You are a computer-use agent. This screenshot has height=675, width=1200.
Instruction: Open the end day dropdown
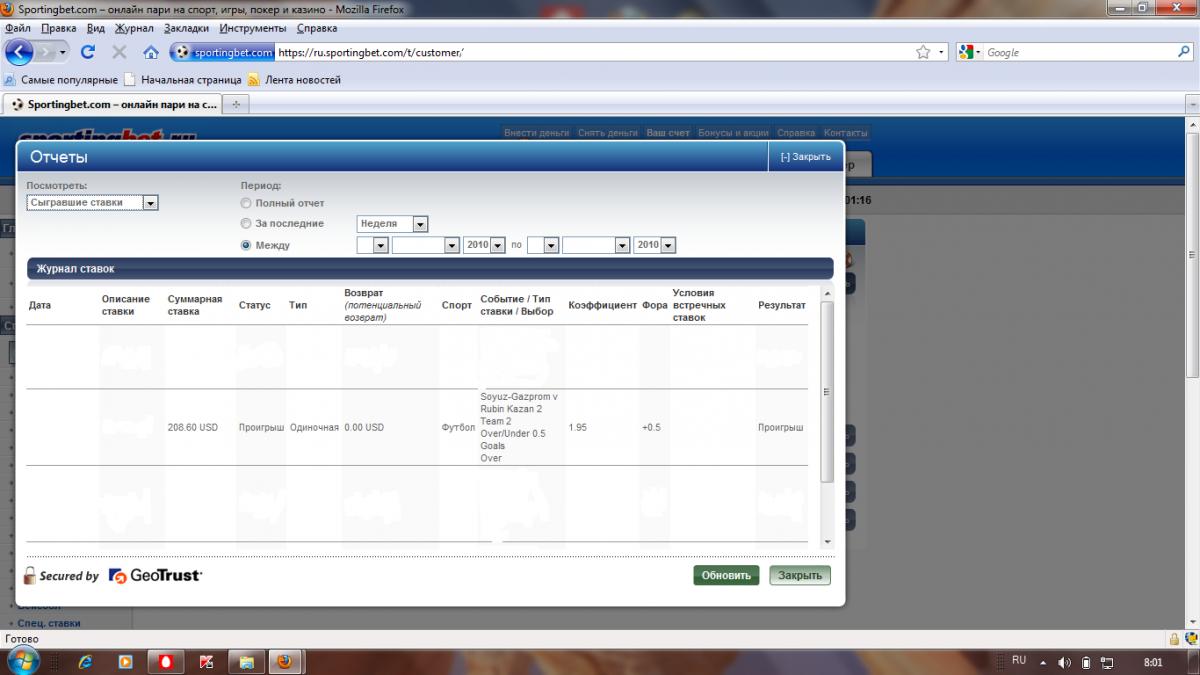(543, 245)
